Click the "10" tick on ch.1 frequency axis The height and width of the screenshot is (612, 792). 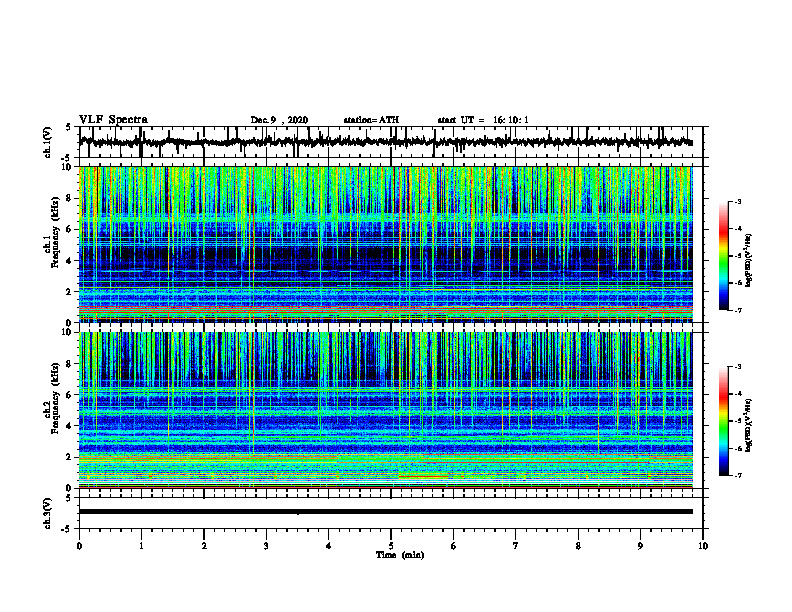[67, 167]
